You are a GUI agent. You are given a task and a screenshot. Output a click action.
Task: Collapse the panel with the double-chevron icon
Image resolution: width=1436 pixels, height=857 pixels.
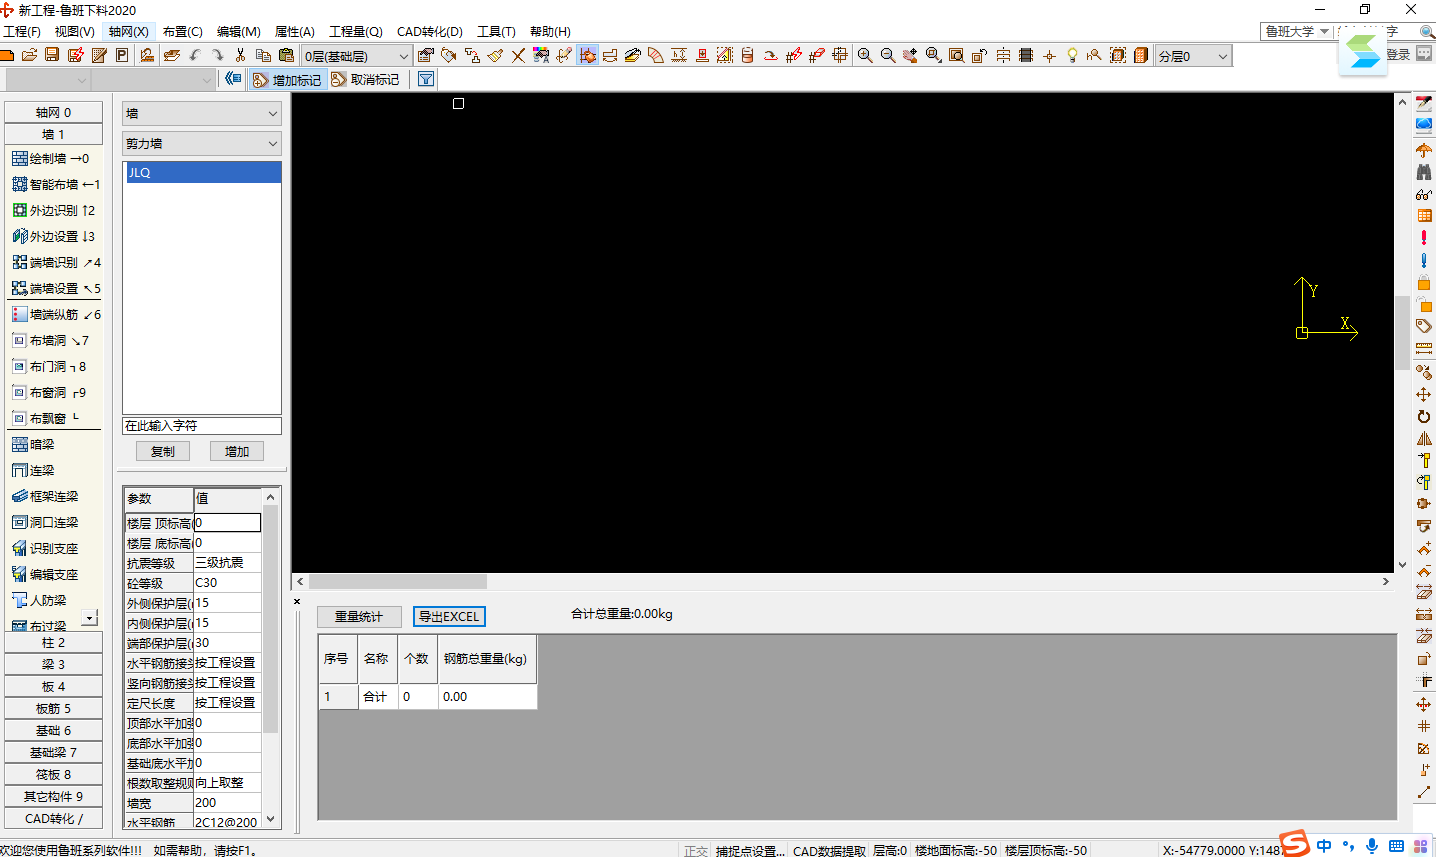click(x=233, y=78)
